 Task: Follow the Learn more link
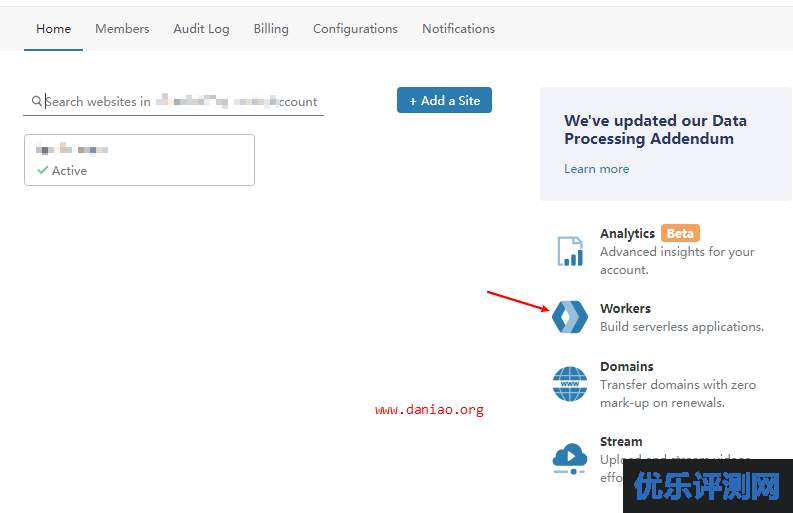pyautogui.click(x=596, y=169)
